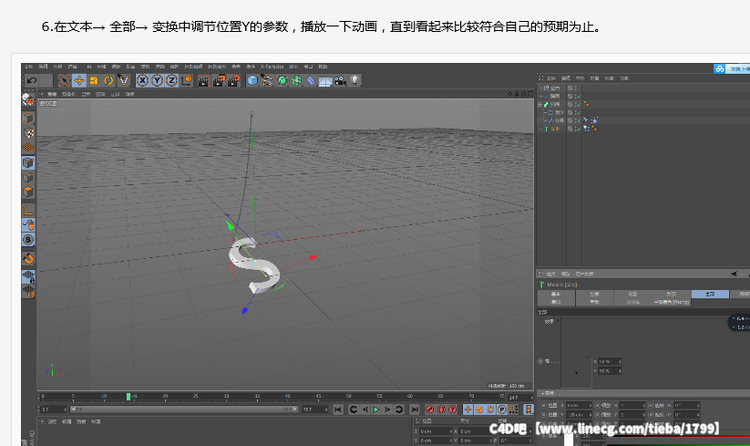Click the orange Magnet snapping icon
The height and width of the screenshot is (446, 750).
coord(28,259)
